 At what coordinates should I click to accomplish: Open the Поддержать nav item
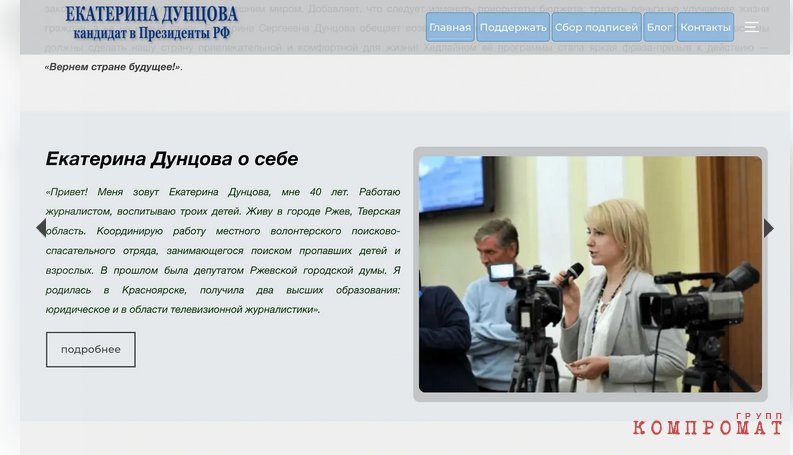513,27
